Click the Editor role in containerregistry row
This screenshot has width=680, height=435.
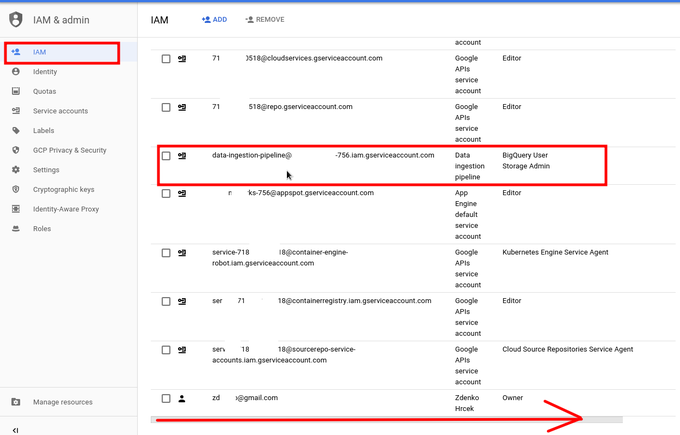(x=512, y=301)
